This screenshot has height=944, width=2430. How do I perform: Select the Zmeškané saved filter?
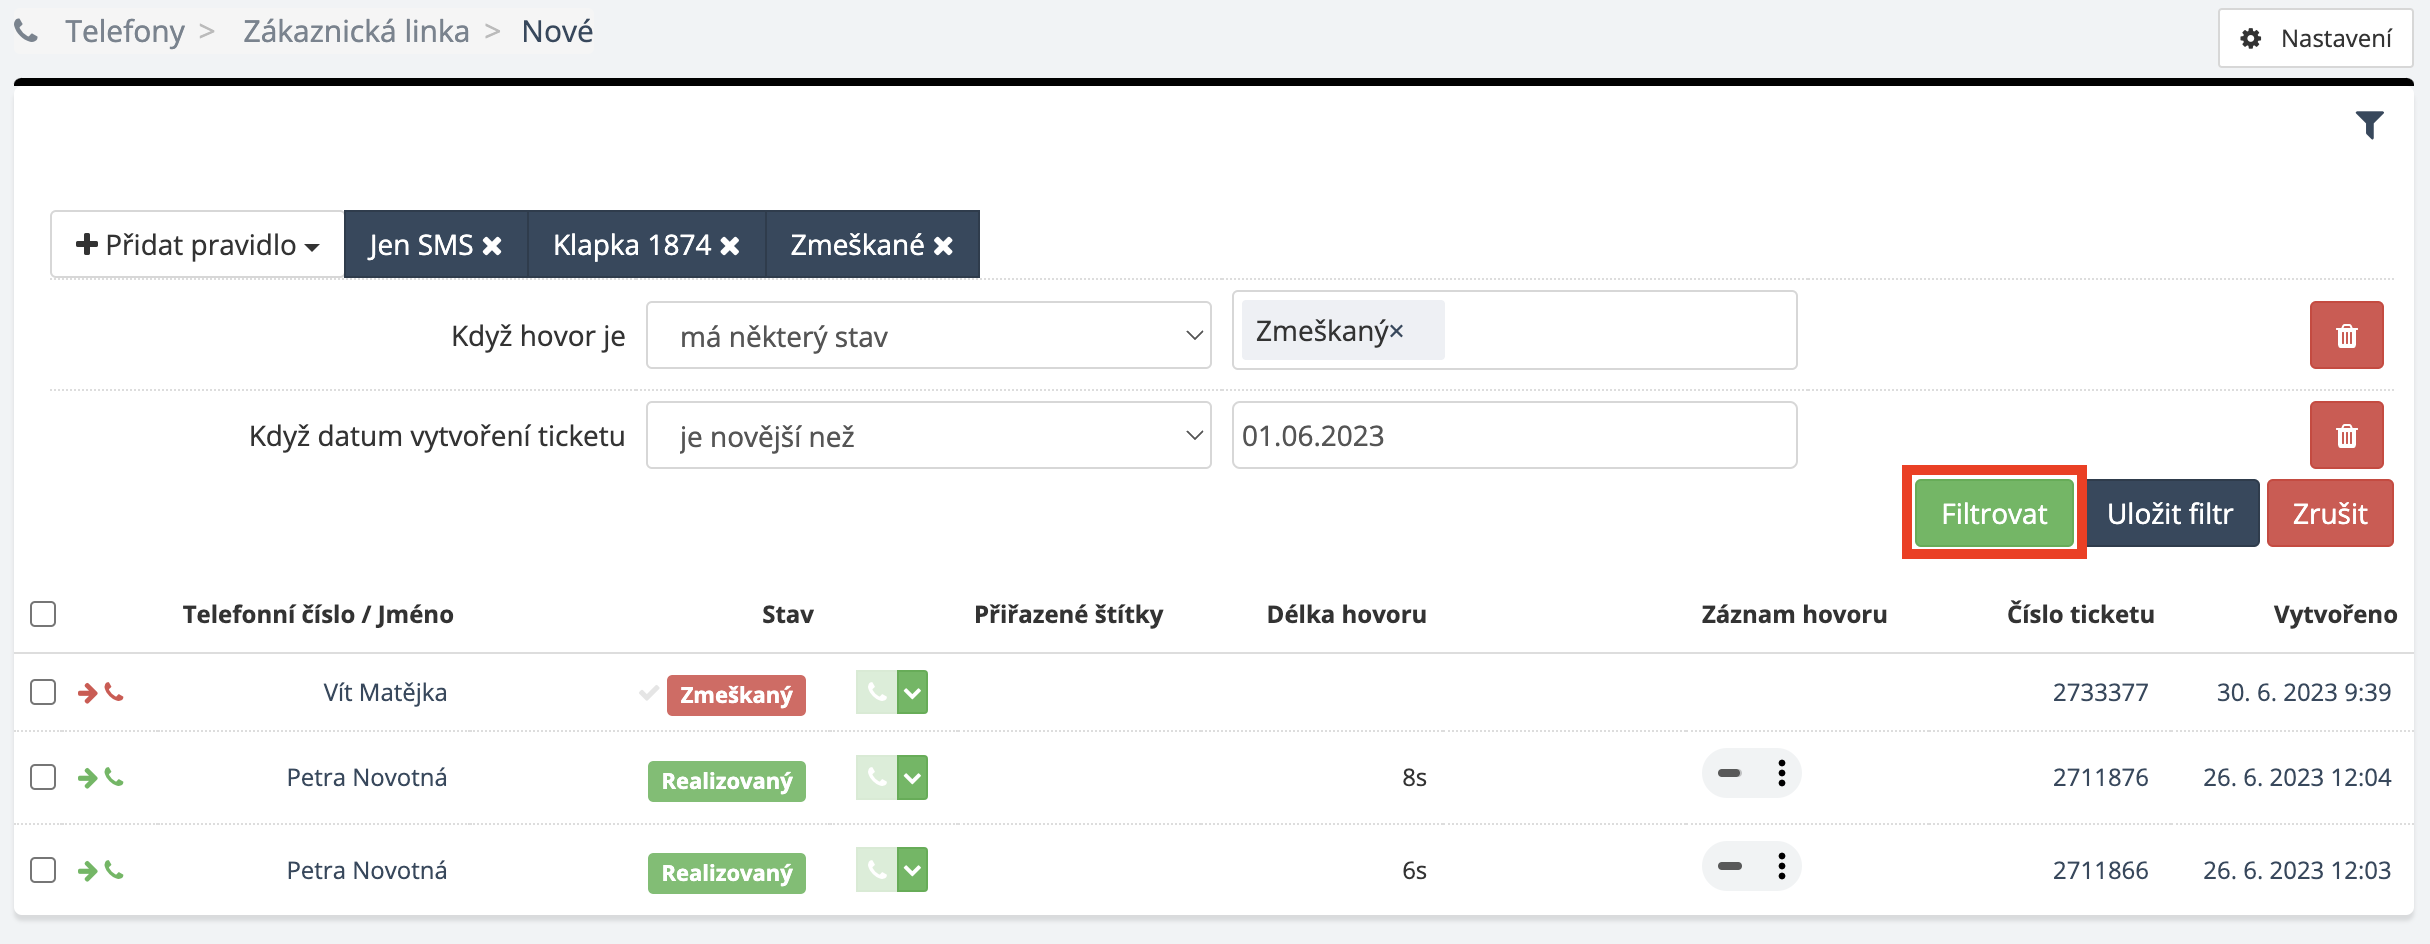pyautogui.click(x=857, y=245)
